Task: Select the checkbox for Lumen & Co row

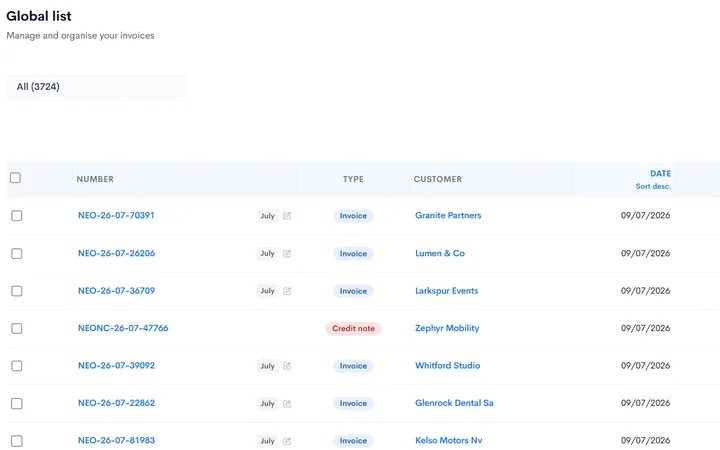Action: pyautogui.click(x=17, y=253)
